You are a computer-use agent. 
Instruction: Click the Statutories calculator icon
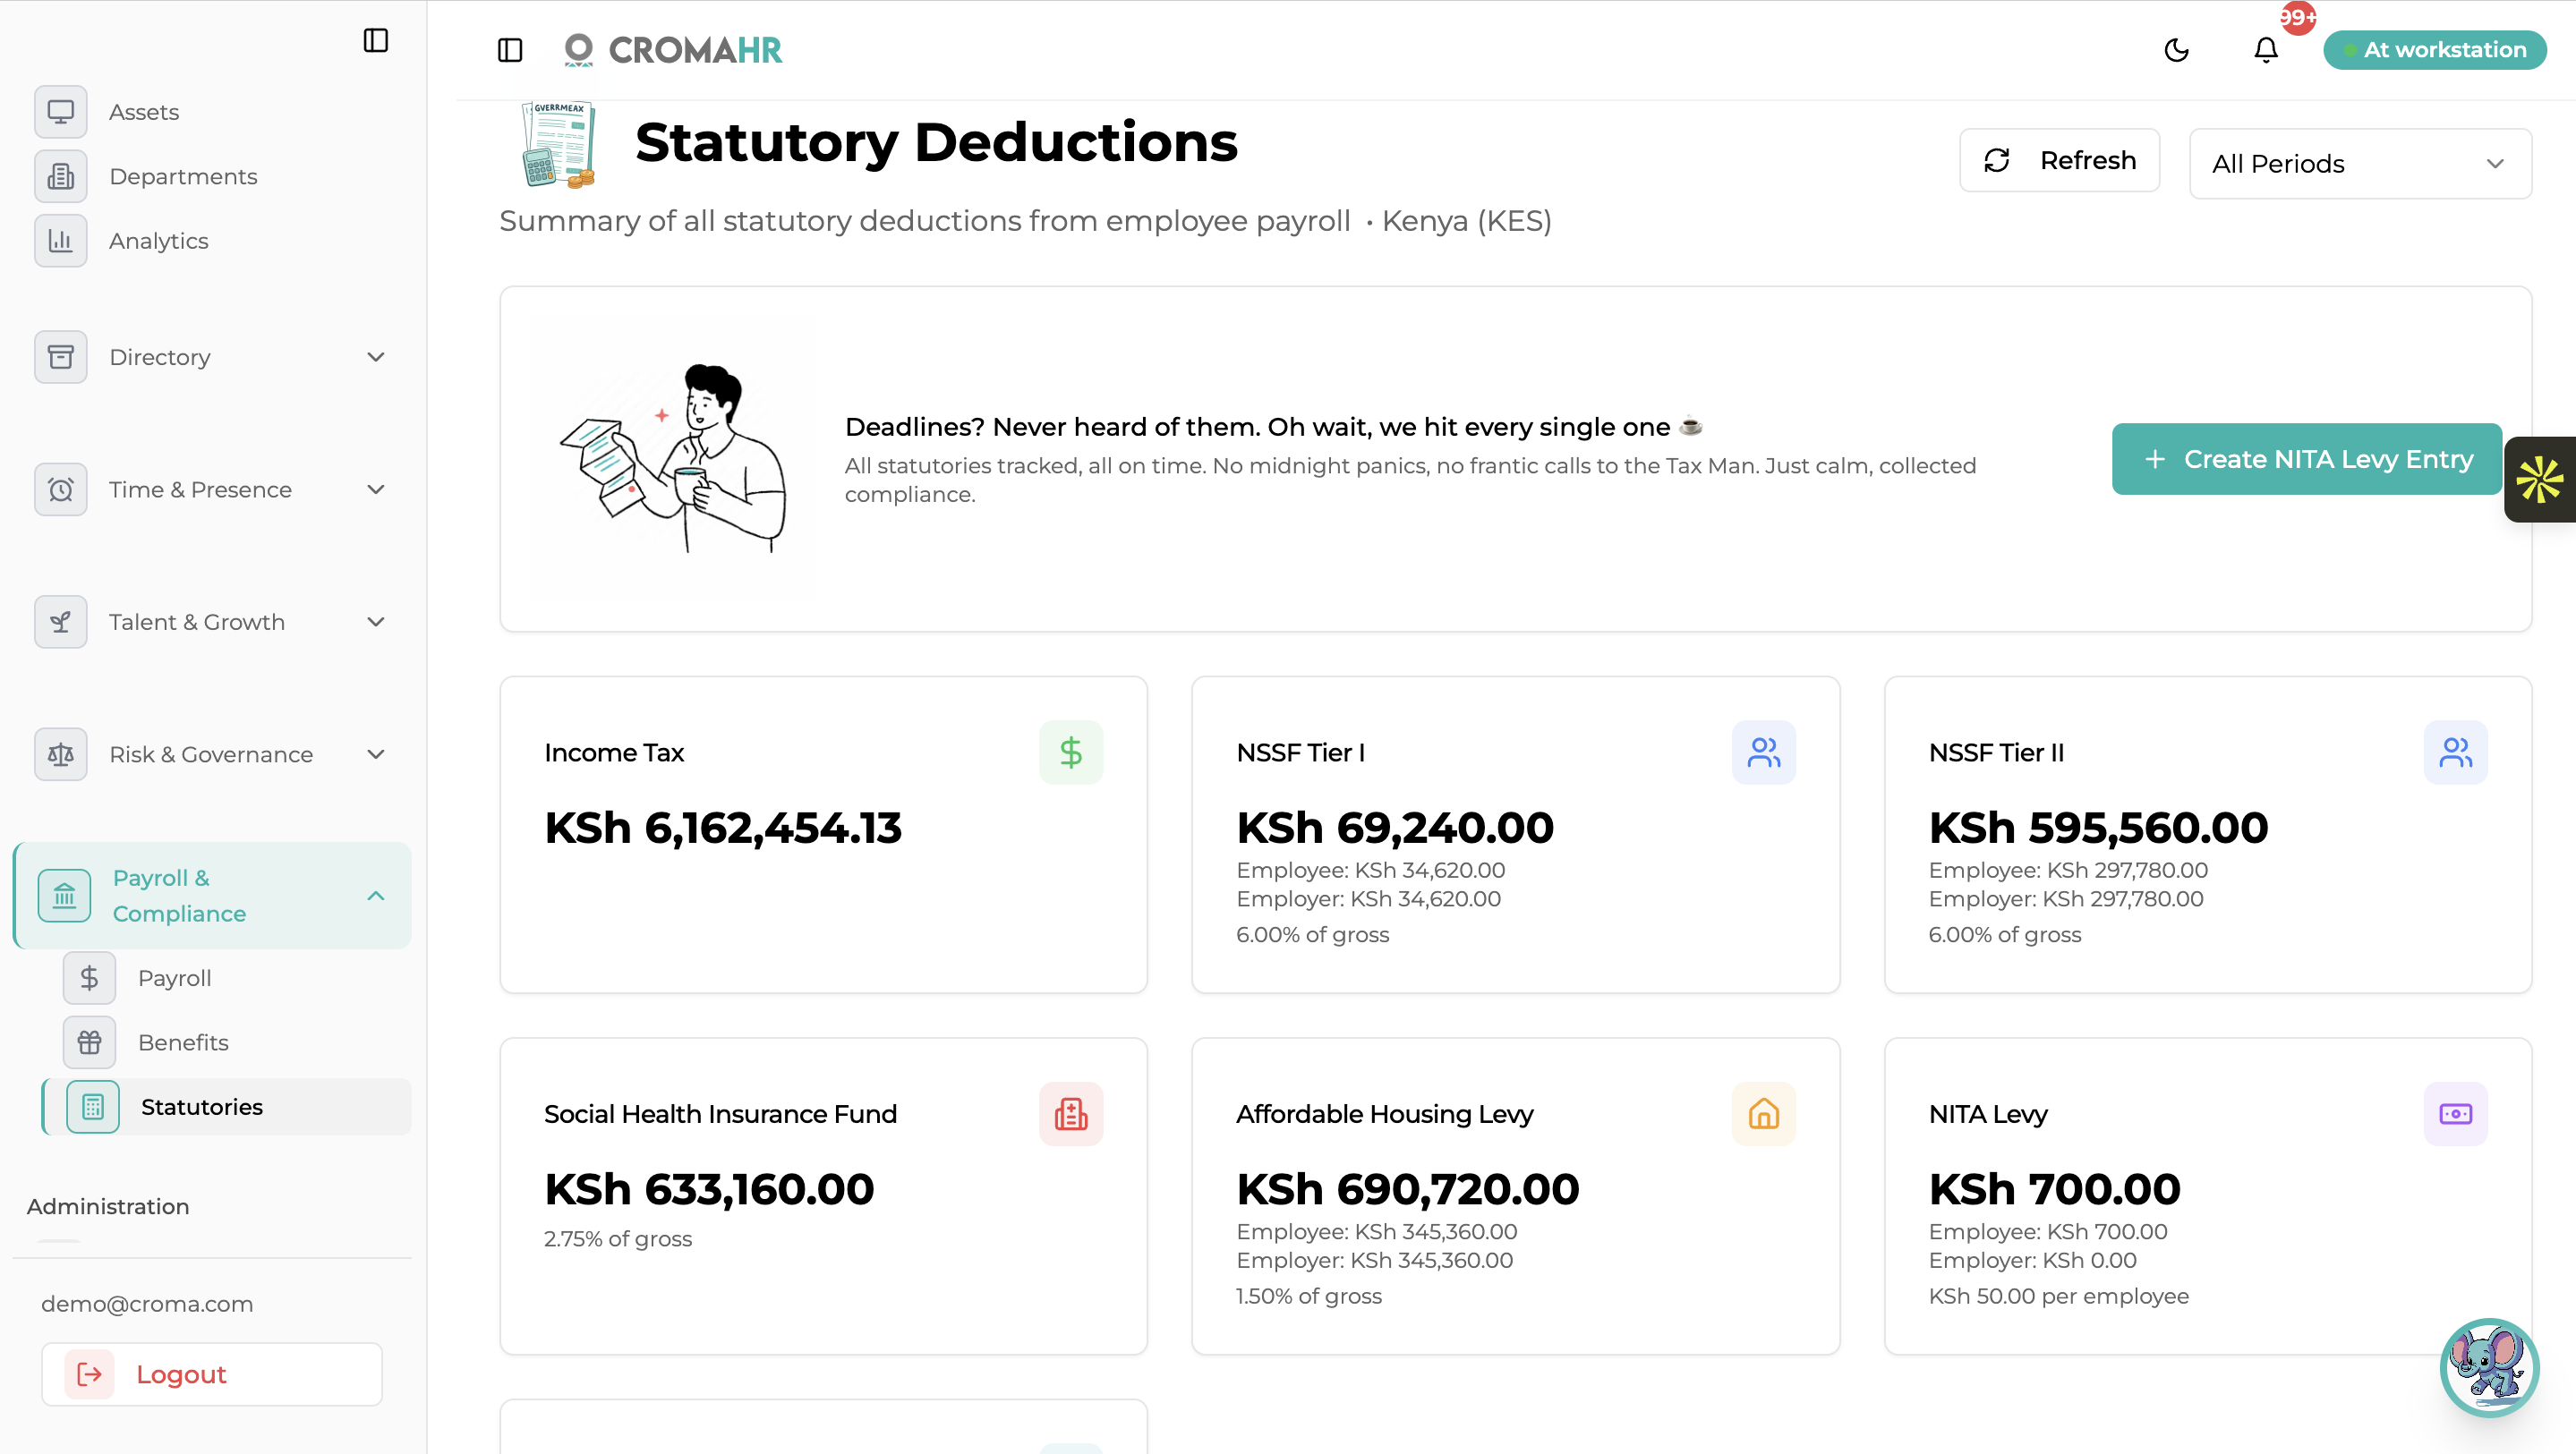93,1107
